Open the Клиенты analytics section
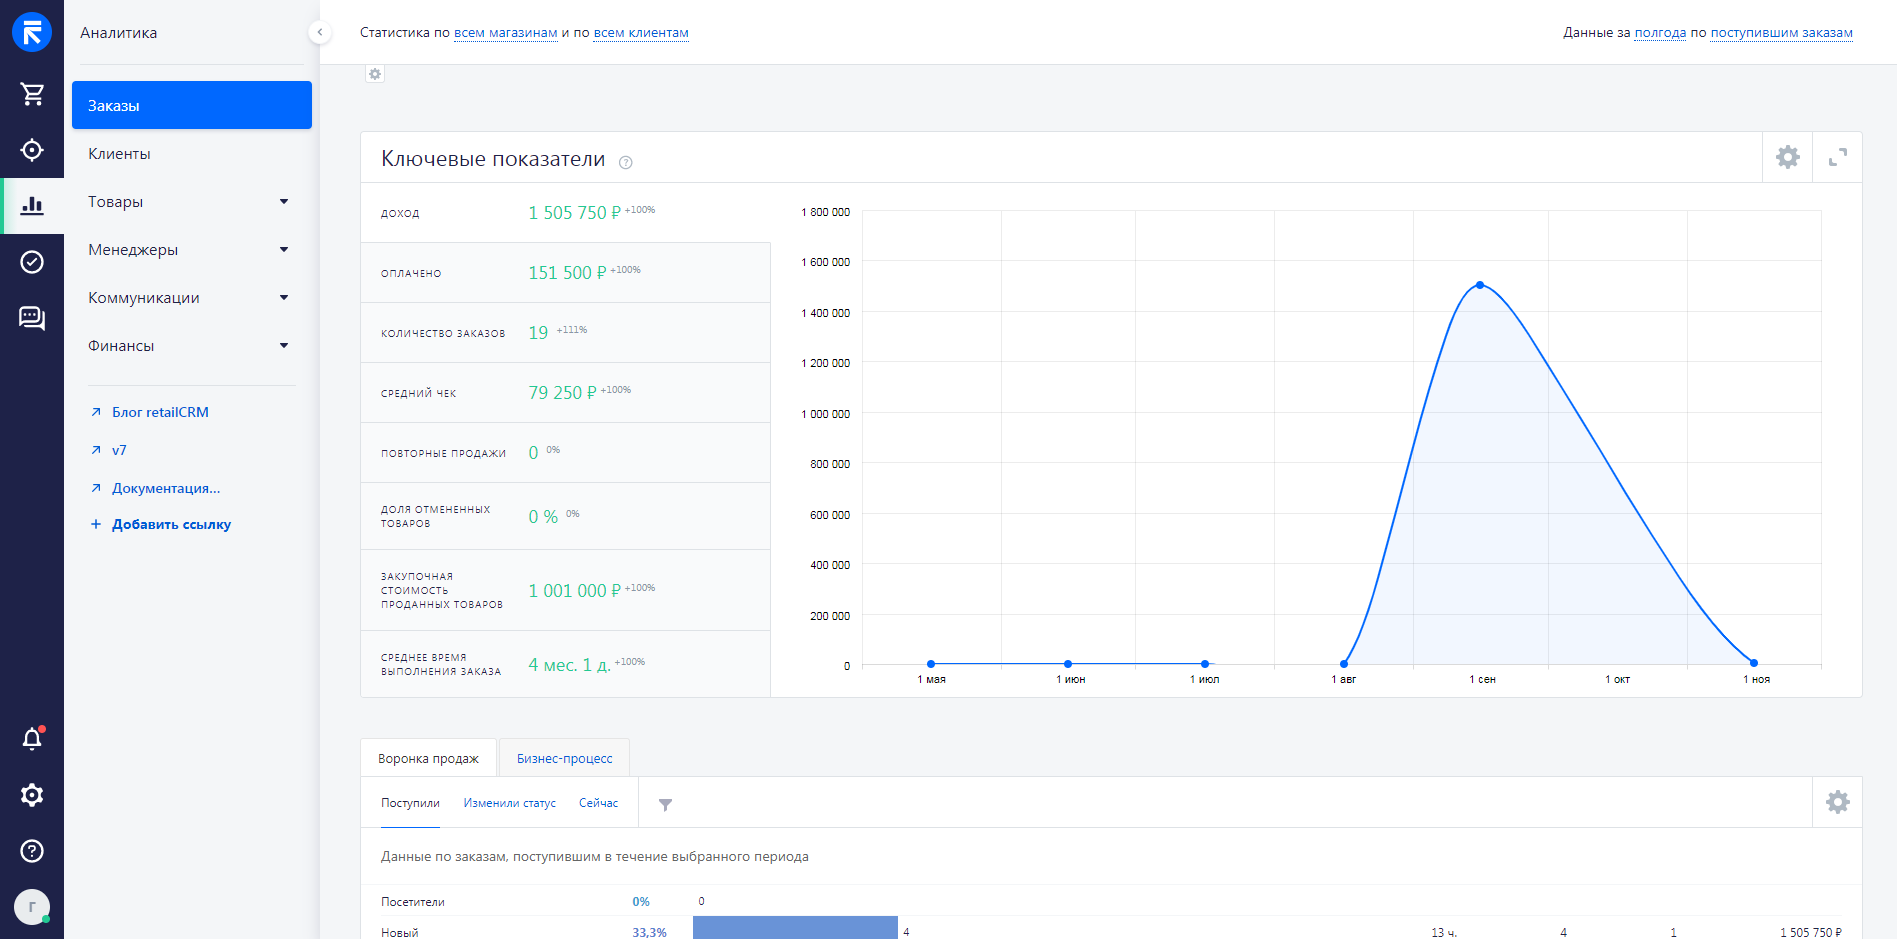The image size is (1897, 939). coord(119,154)
